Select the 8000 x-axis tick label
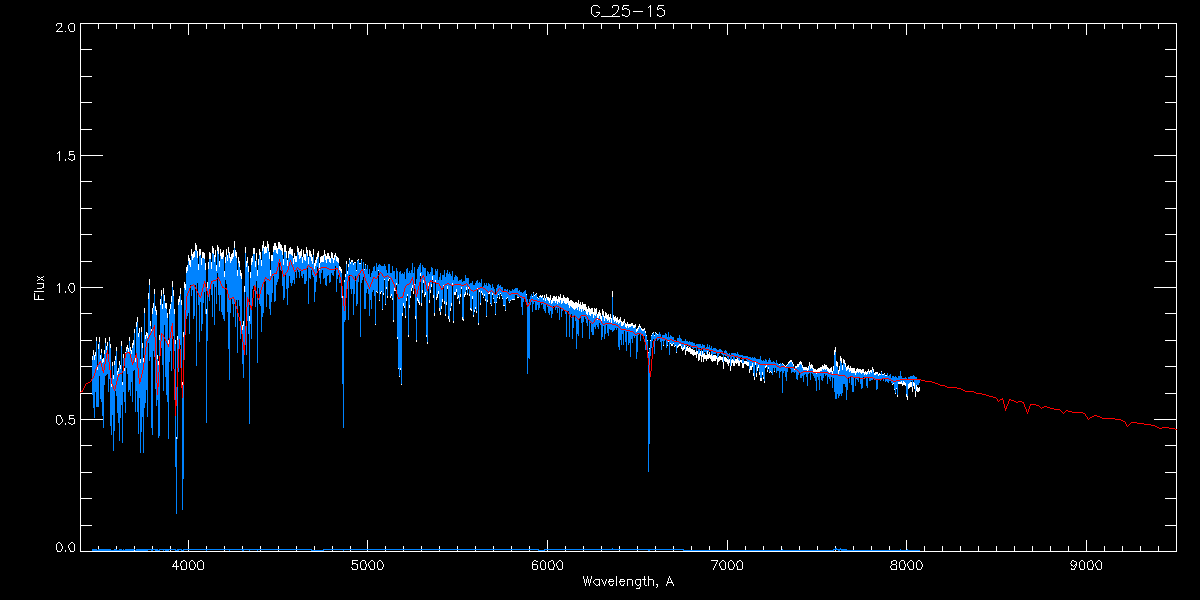Image resolution: width=1200 pixels, height=600 pixels. (906, 565)
